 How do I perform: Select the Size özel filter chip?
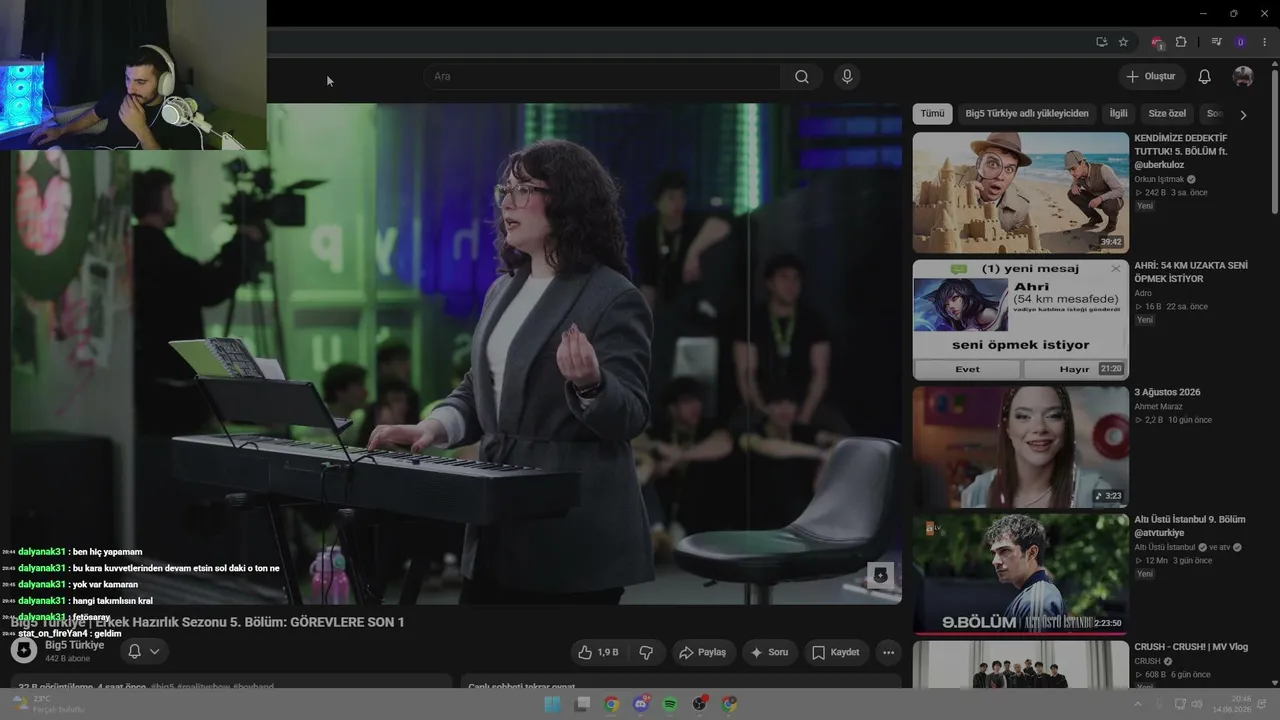point(1167,114)
